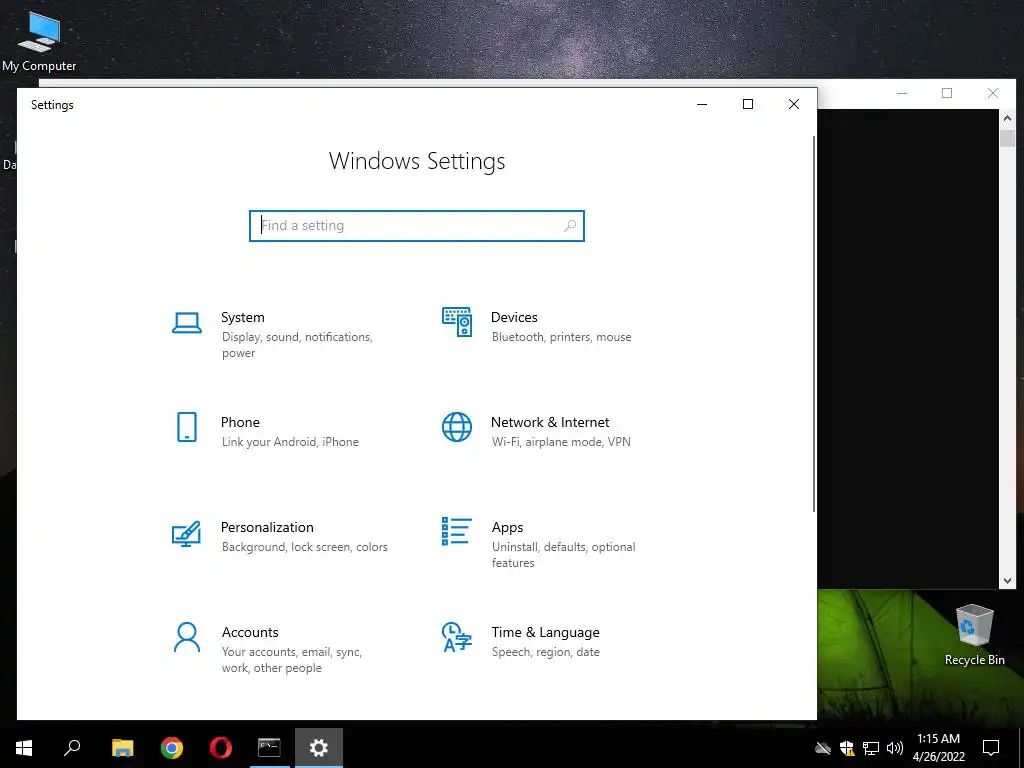Open the Apps list icon
1024x768 pixels.
[456, 531]
